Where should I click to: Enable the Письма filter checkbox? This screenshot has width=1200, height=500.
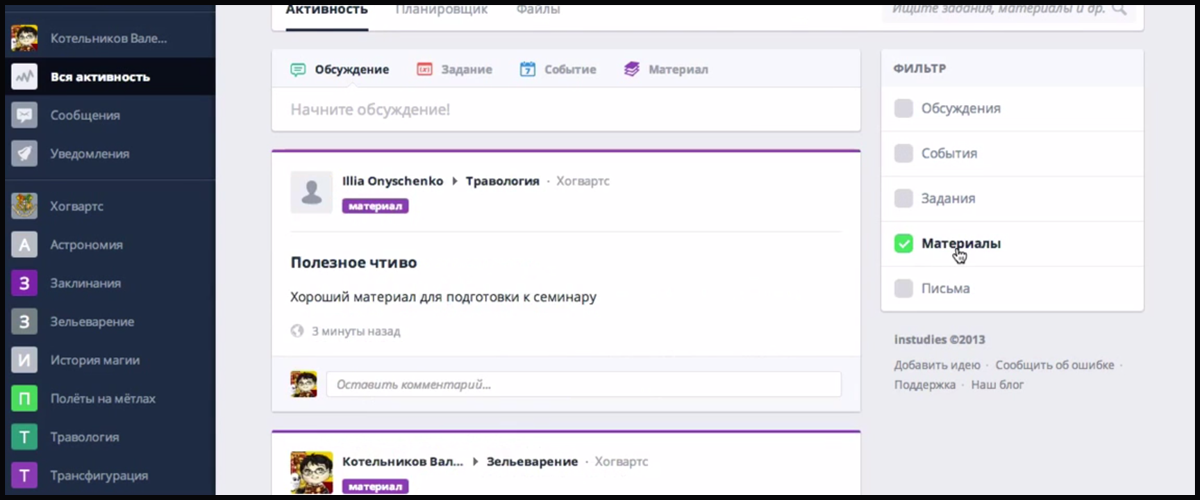[x=904, y=288]
